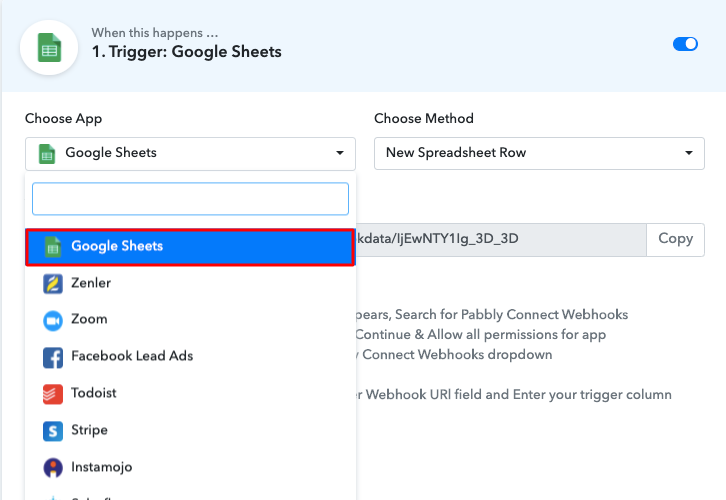This screenshot has height=500, width=726.
Task: Click the Todoist red icon
Action: (53, 394)
